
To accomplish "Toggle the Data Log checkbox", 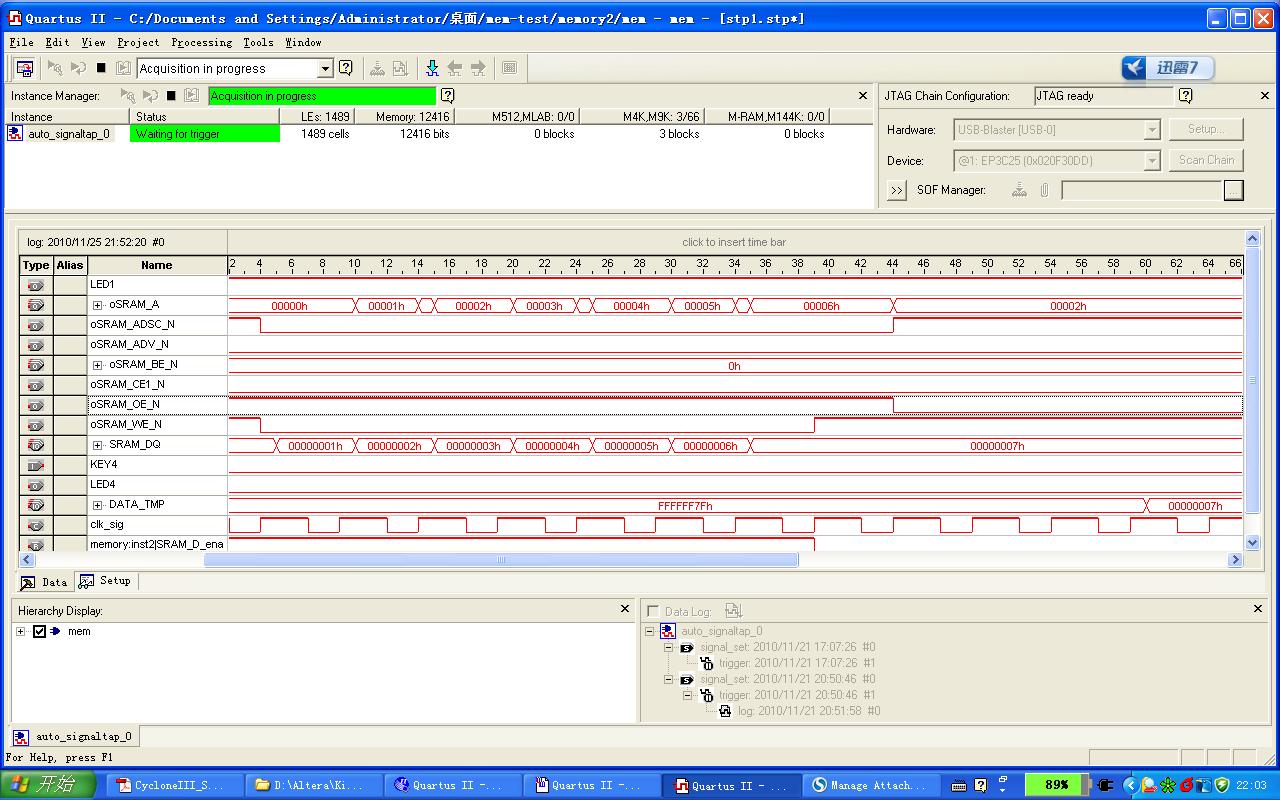I will pyautogui.click(x=653, y=611).
